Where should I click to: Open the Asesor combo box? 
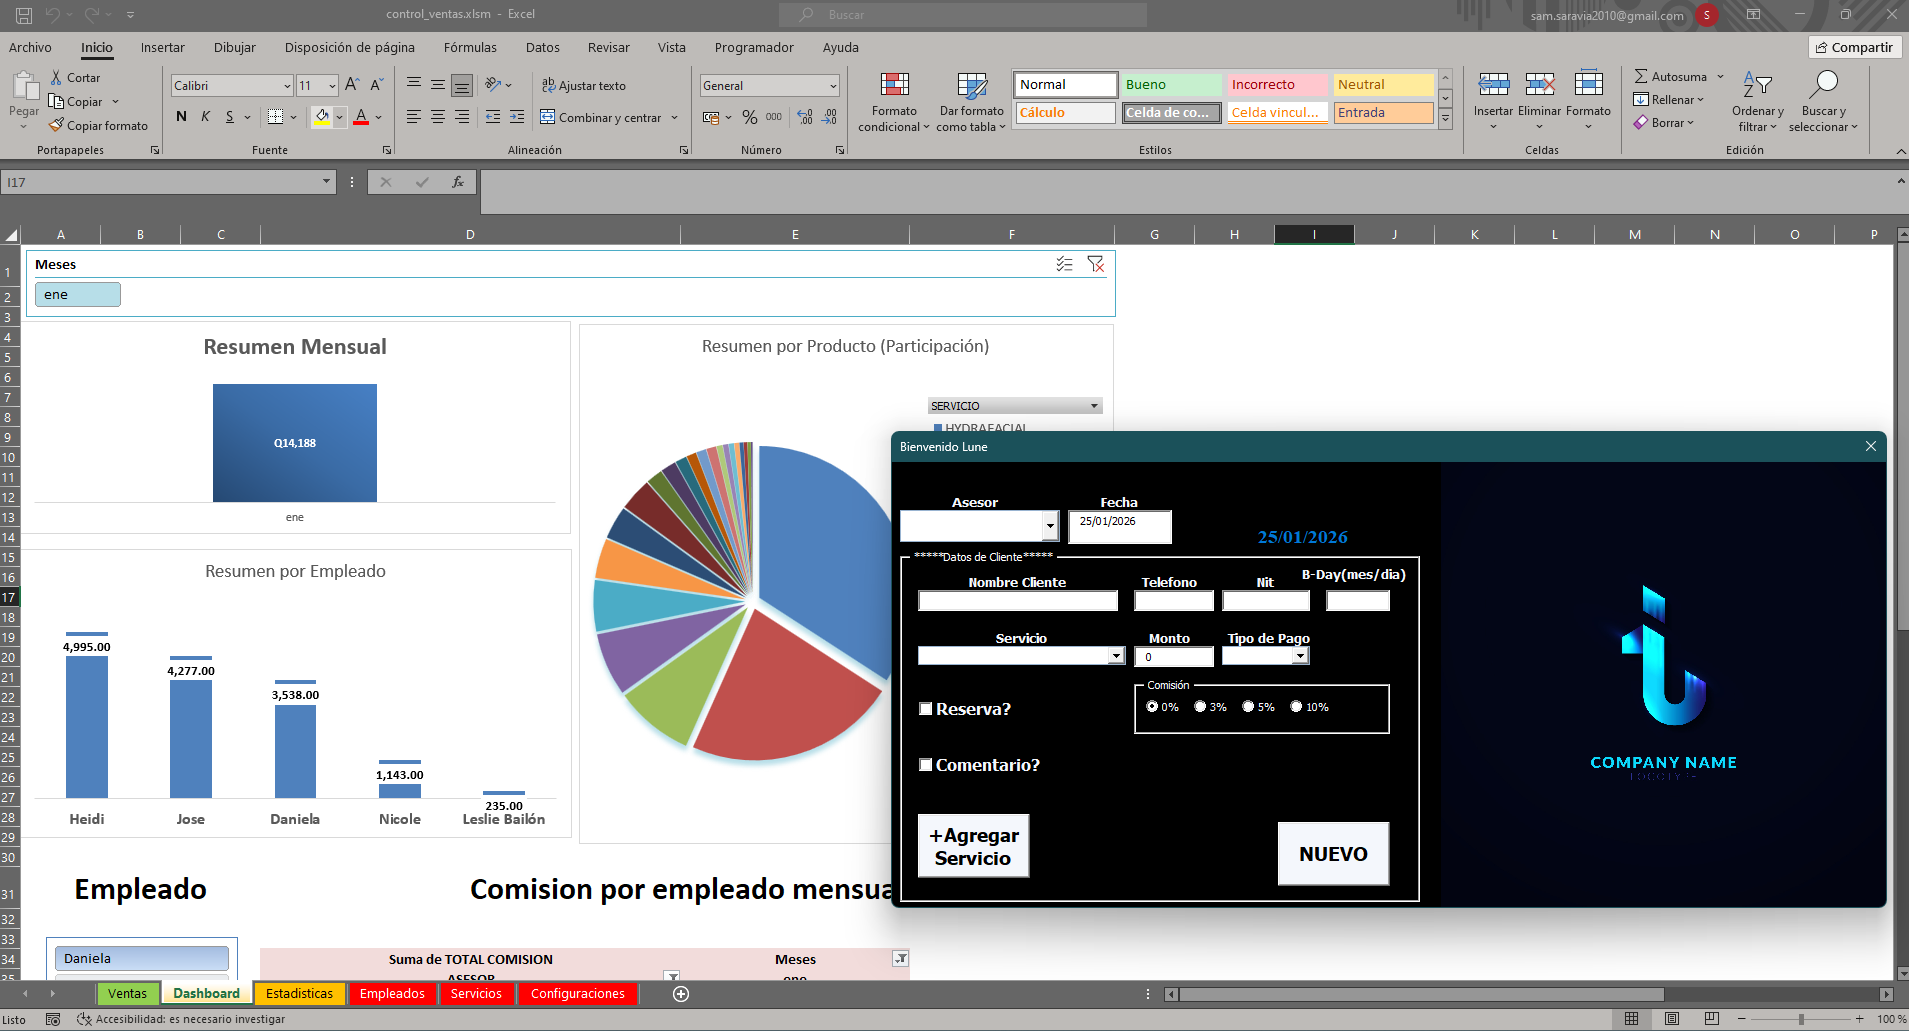pos(1050,525)
